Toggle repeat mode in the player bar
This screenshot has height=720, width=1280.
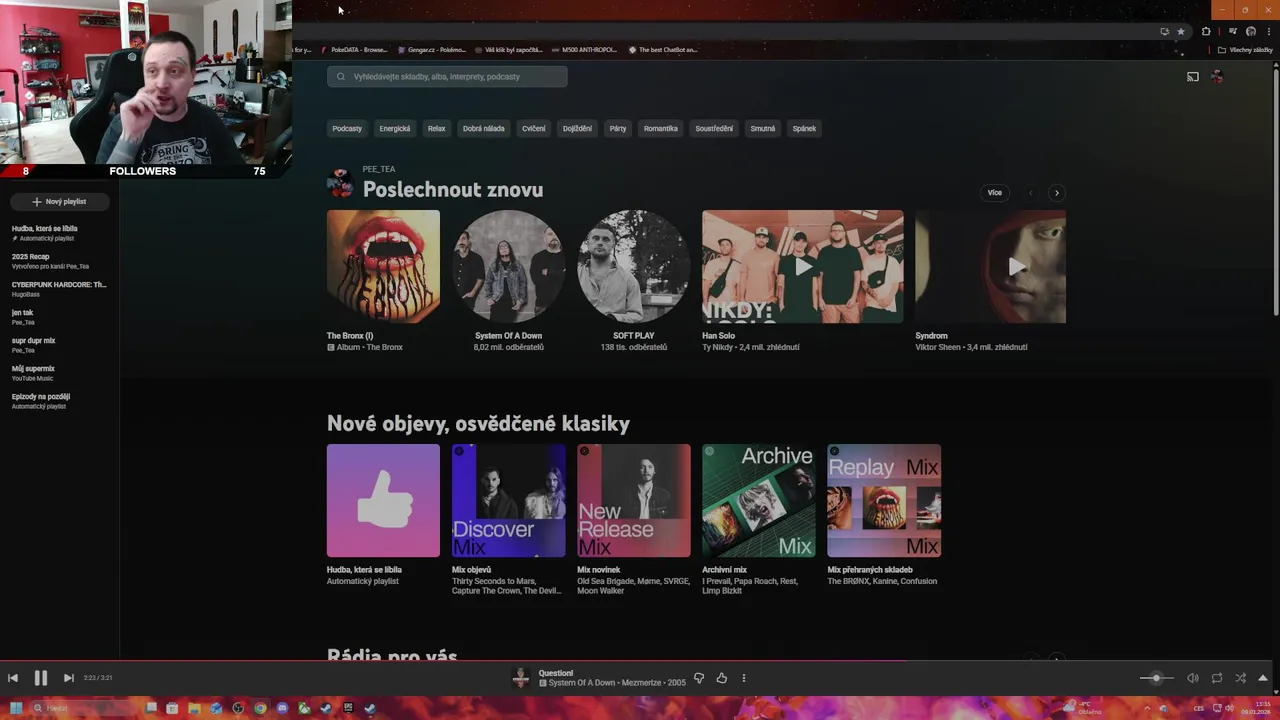(x=1217, y=678)
